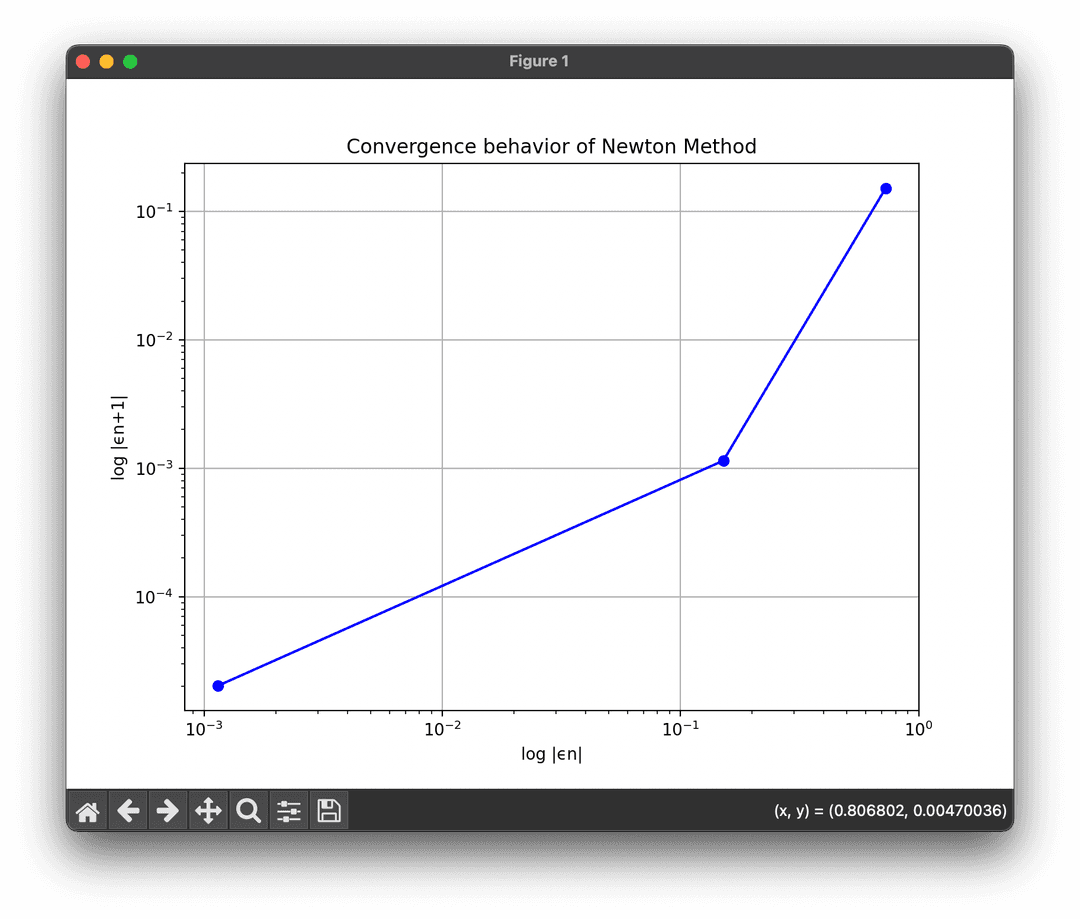Toggle the Pan axes tool
The width and height of the screenshot is (1080, 919).
[x=208, y=810]
